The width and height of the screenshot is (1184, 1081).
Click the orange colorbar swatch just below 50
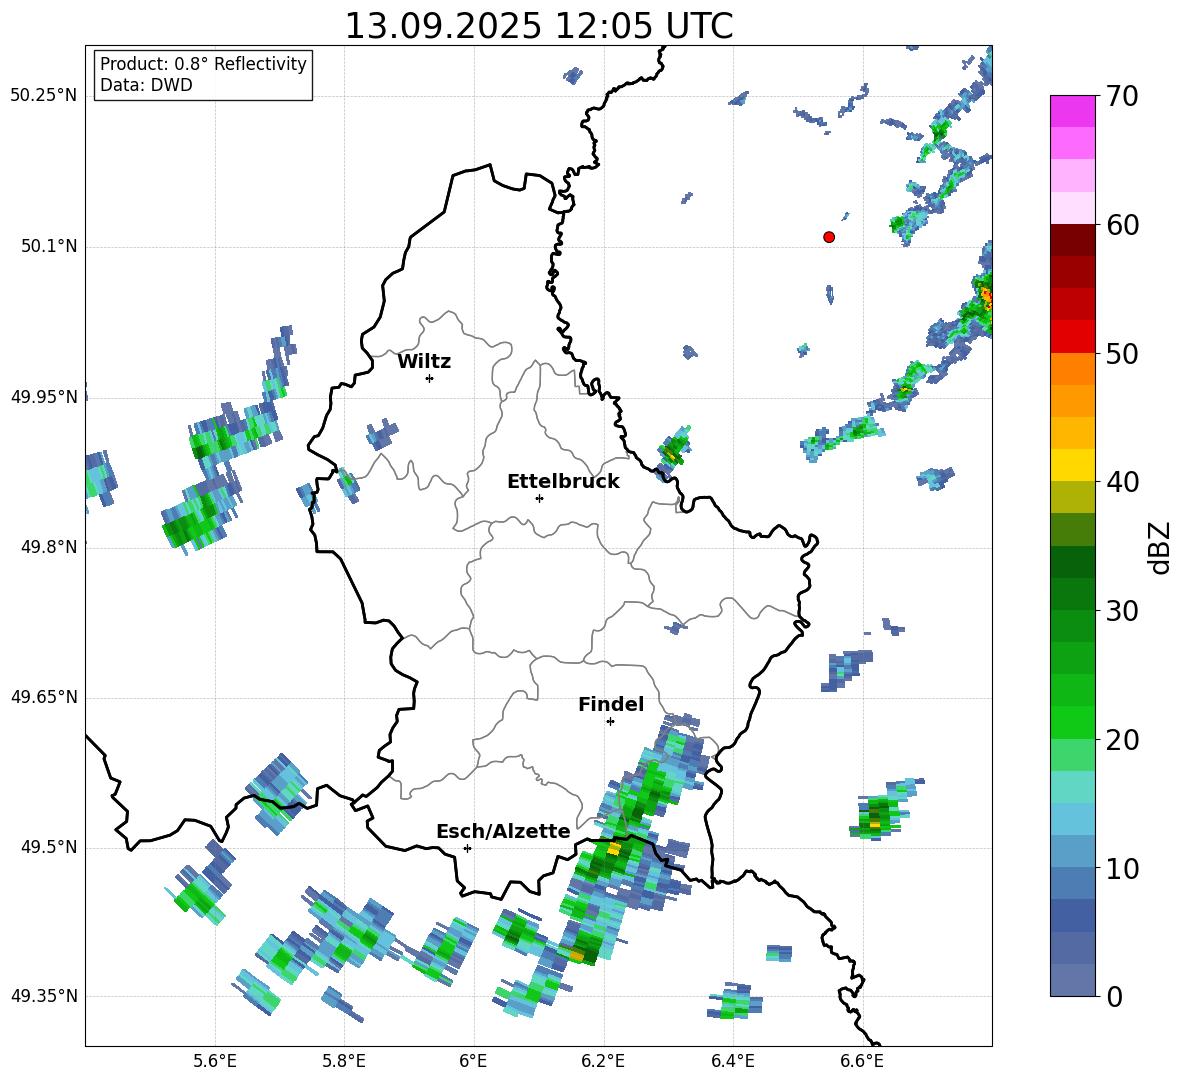click(1072, 369)
